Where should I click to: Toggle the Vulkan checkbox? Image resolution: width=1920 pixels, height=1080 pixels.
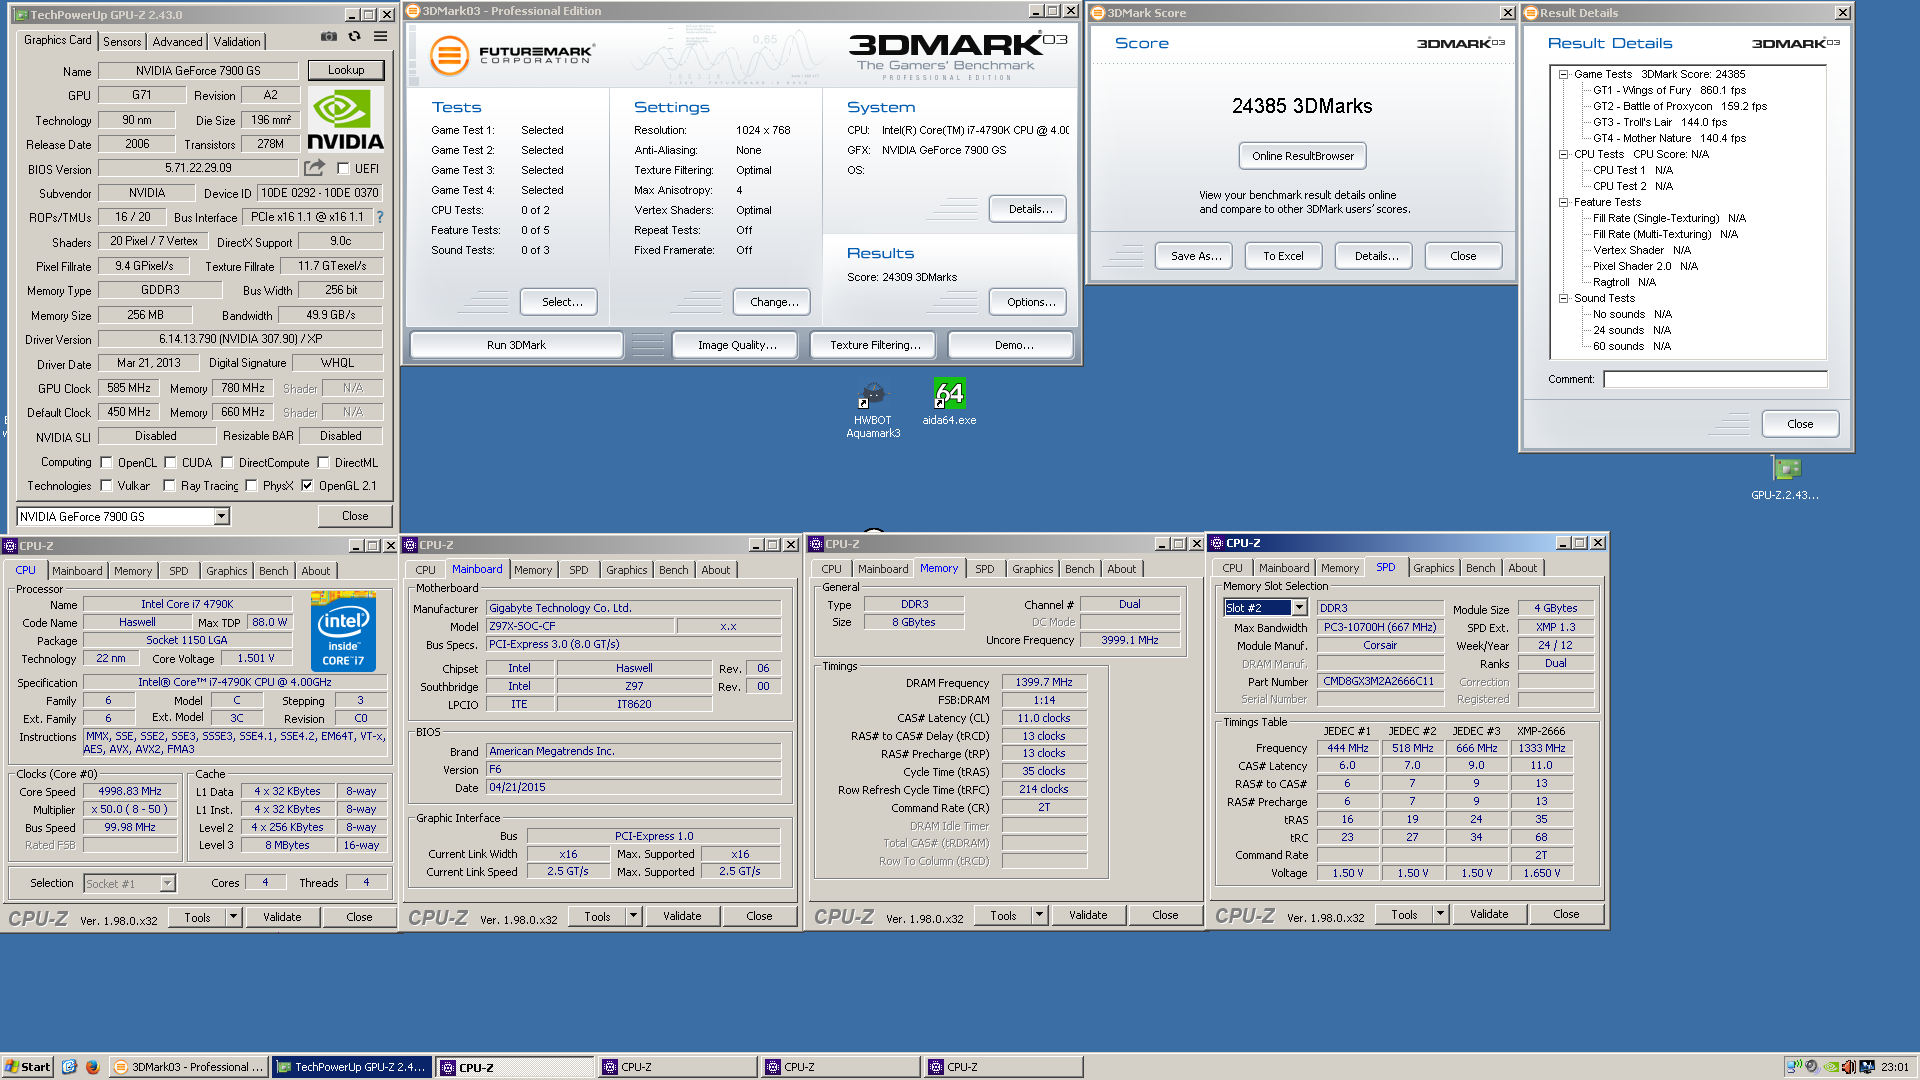[x=106, y=486]
